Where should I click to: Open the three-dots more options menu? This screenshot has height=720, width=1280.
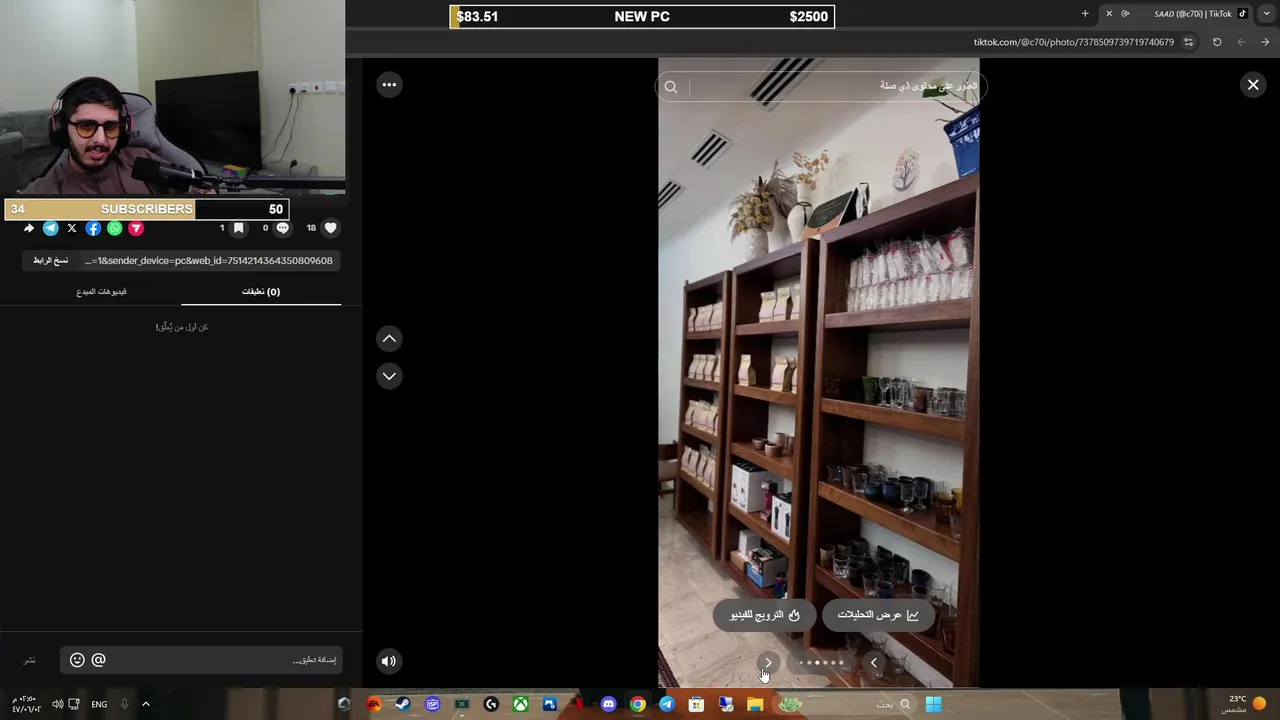(x=389, y=85)
